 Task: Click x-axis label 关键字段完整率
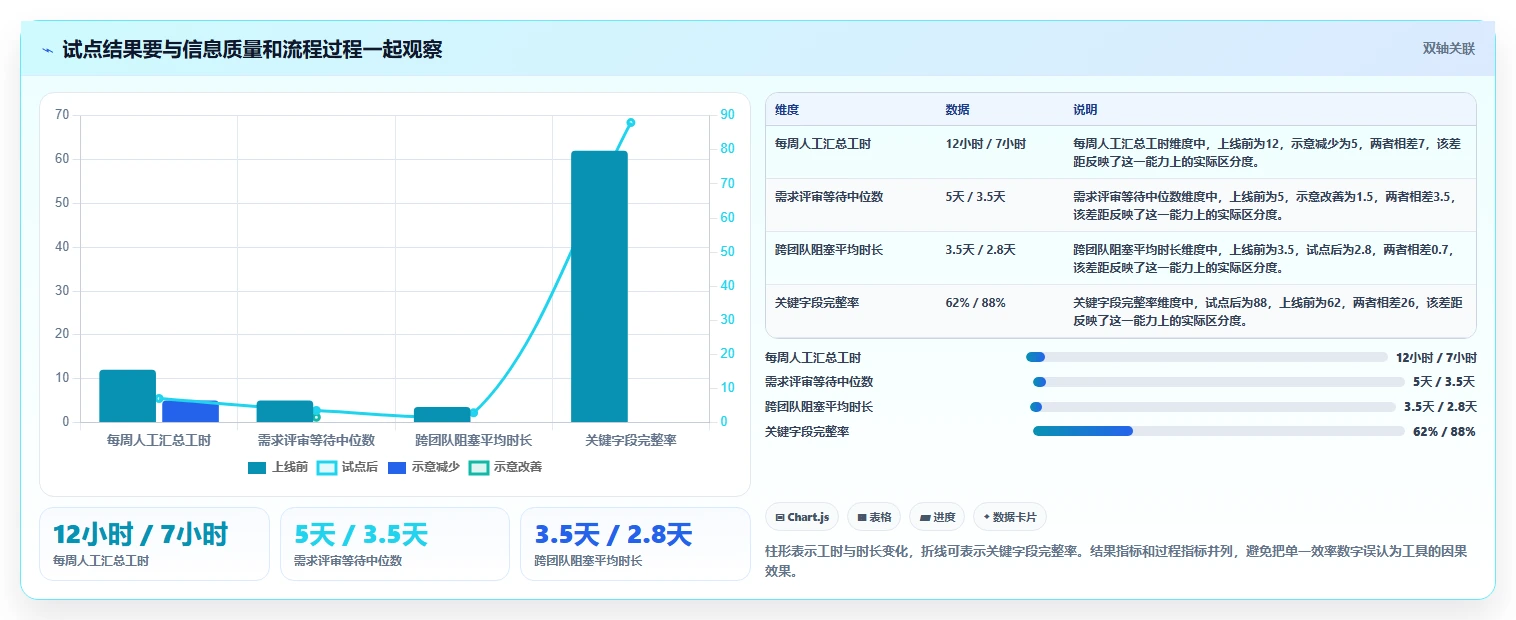pyautogui.click(x=631, y=440)
